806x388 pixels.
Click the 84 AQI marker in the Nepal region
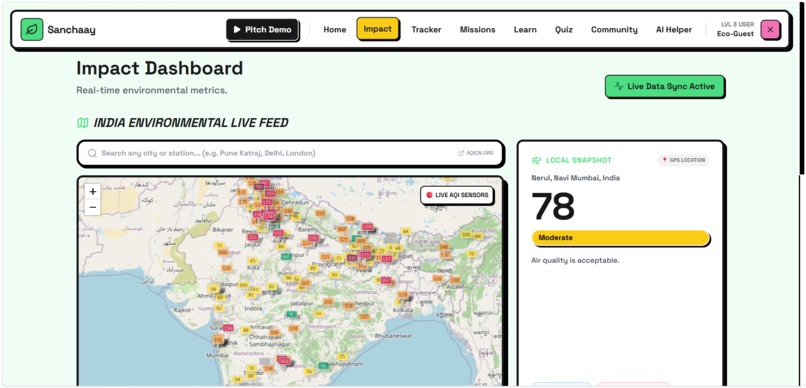[x=406, y=231]
